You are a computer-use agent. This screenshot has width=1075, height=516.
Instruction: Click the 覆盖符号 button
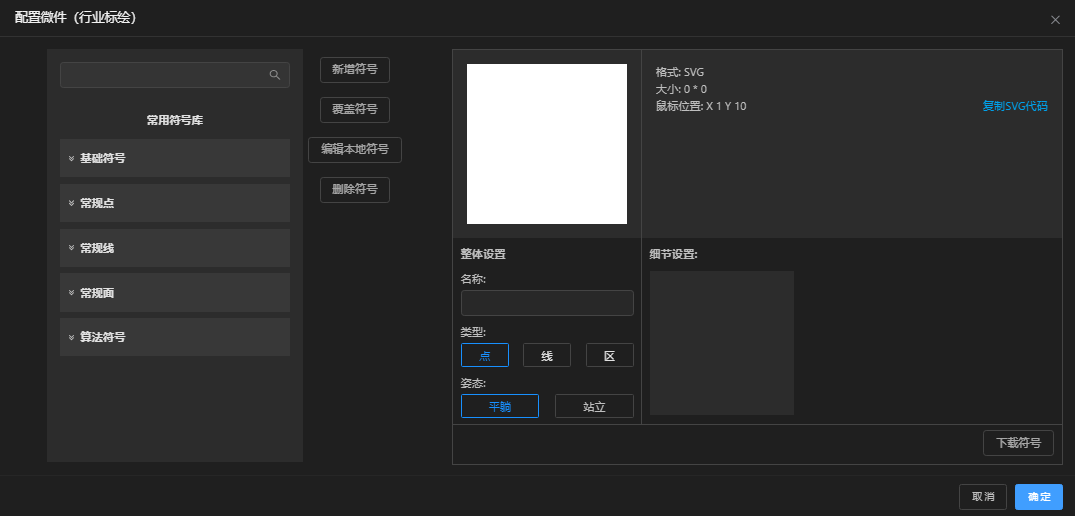(x=355, y=110)
